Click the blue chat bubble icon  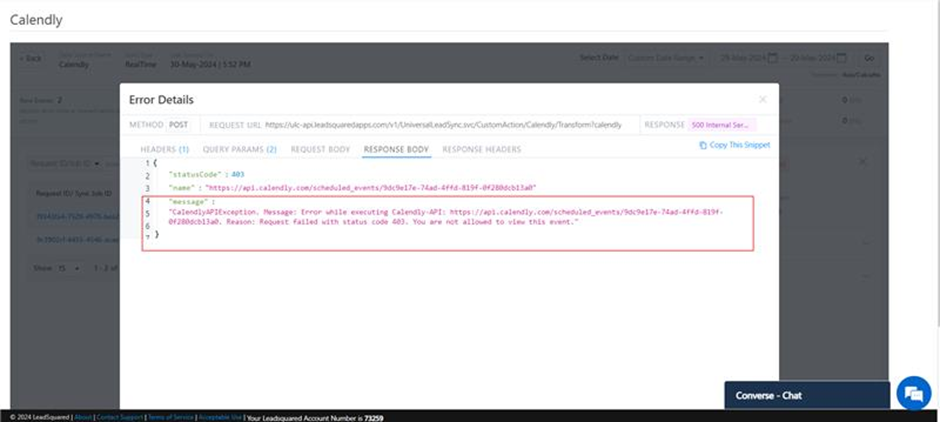coord(914,394)
